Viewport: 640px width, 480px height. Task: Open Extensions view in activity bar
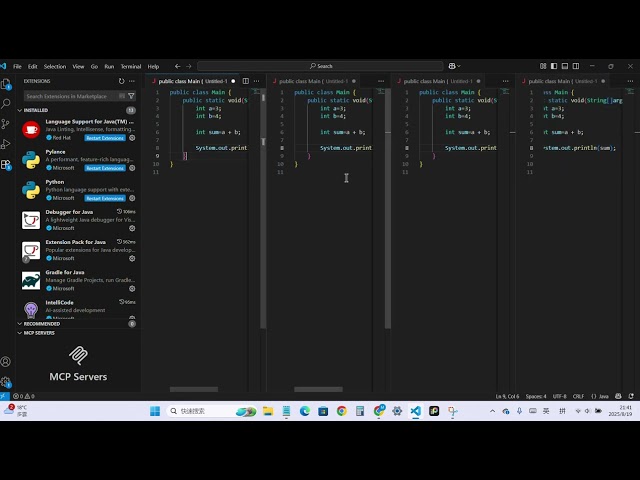6,164
